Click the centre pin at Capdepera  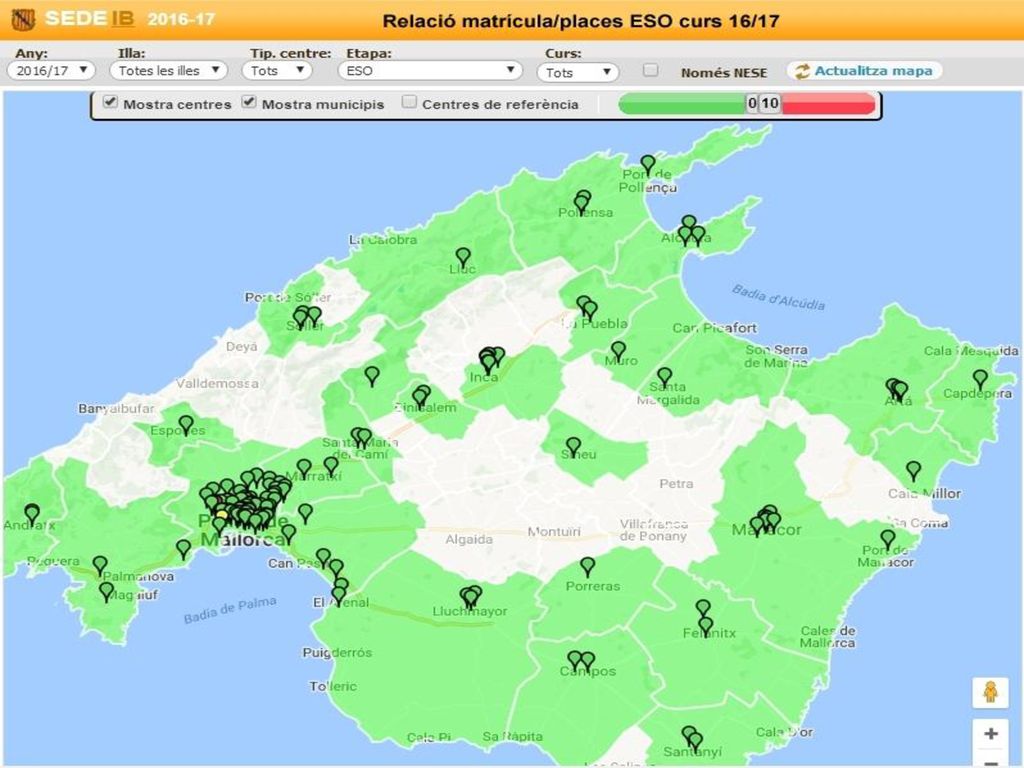(x=980, y=379)
